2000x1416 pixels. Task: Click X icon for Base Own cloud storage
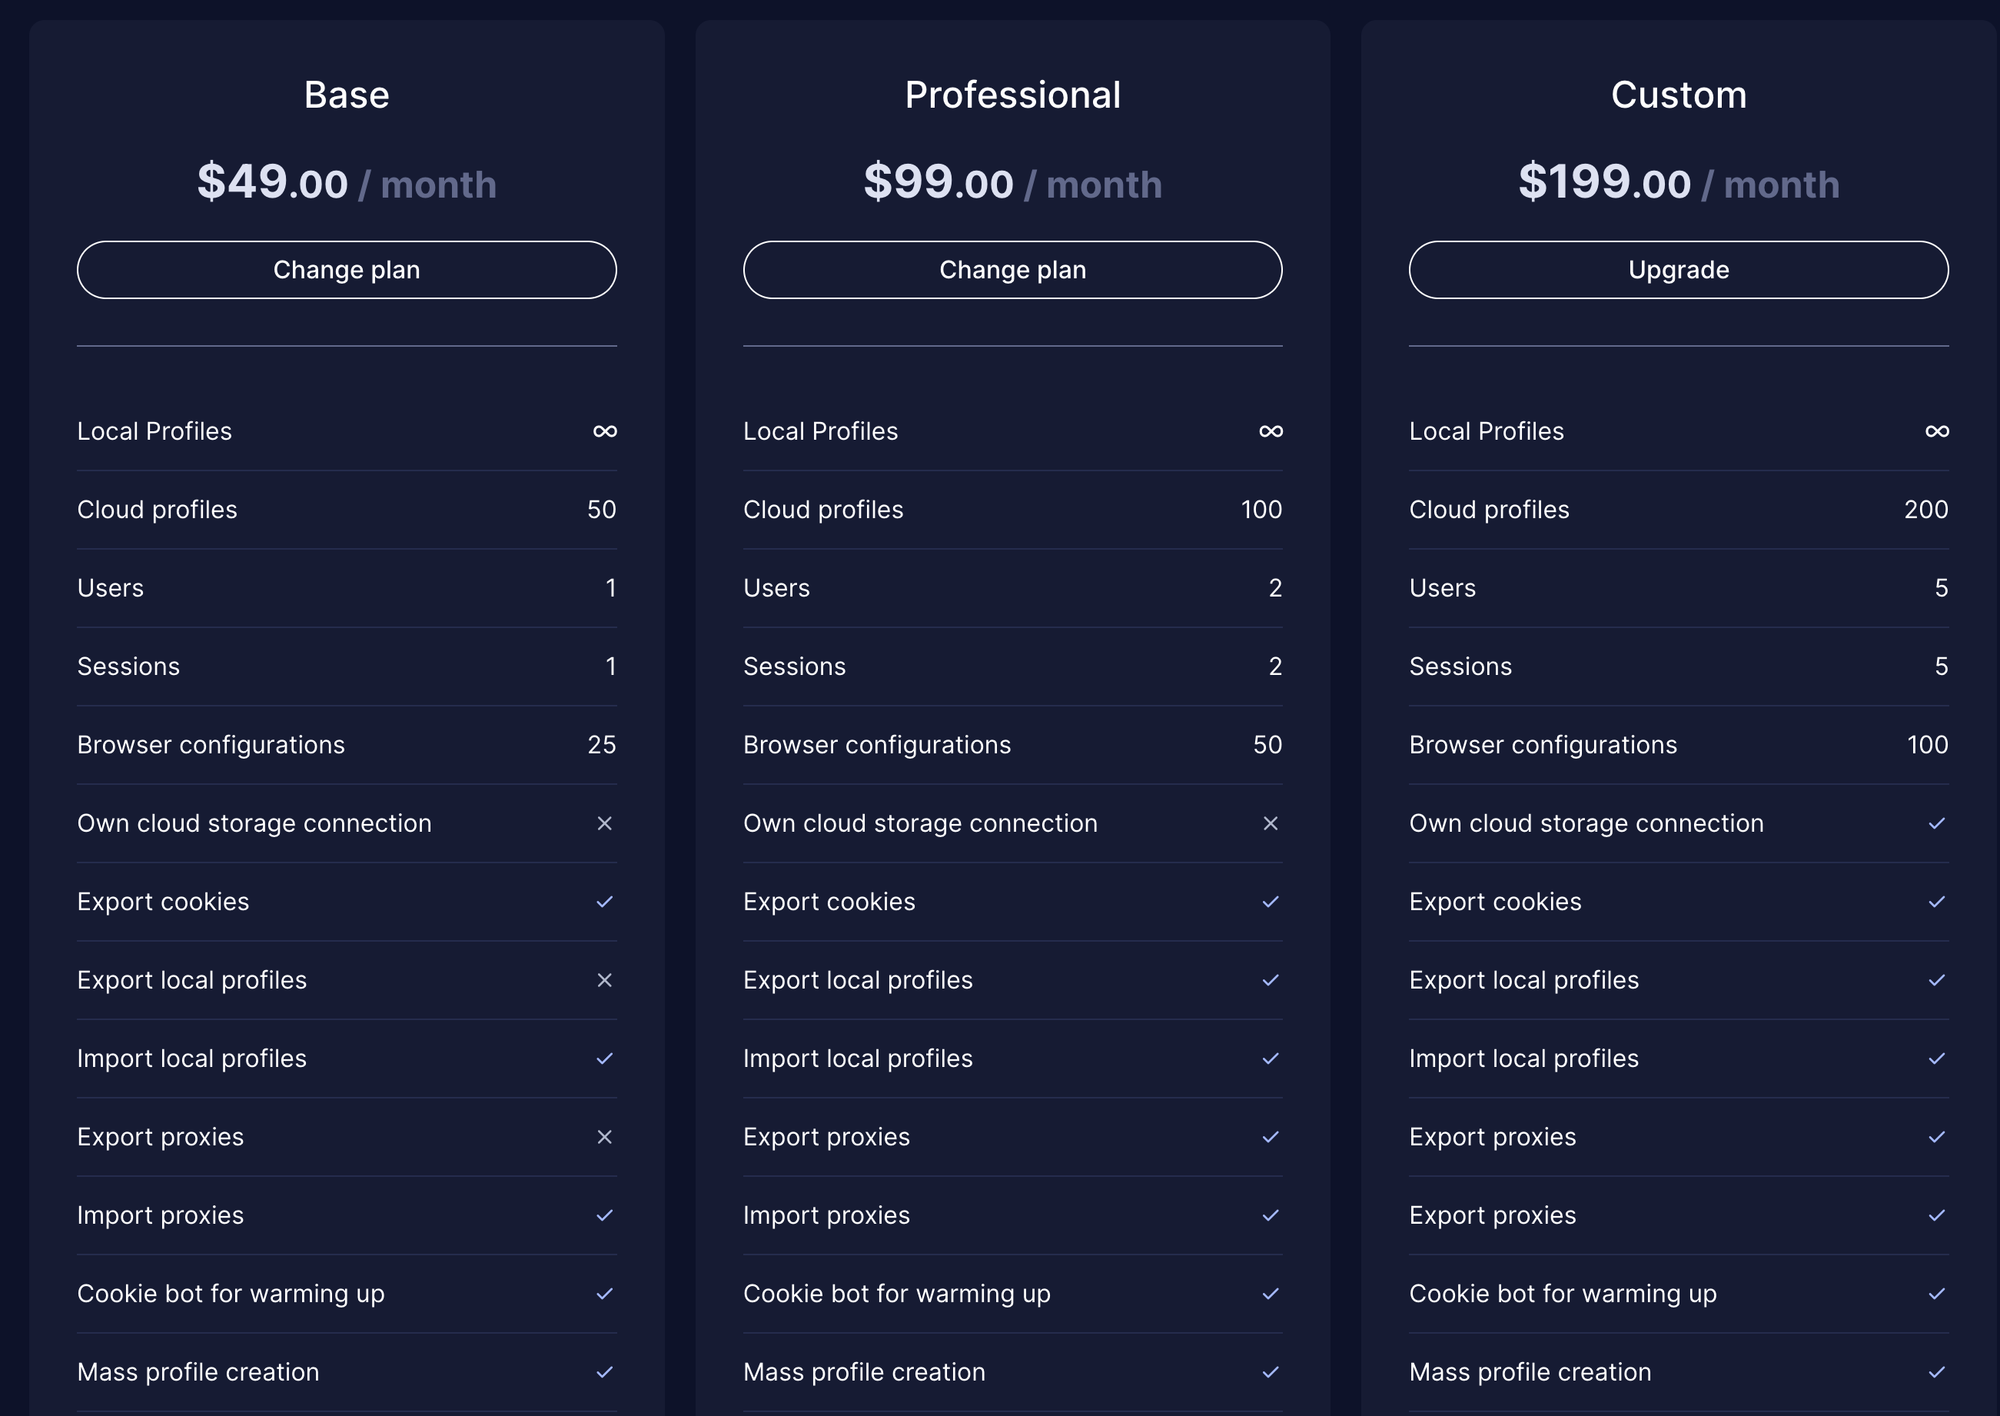pyautogui.click(x=604, y=823)
